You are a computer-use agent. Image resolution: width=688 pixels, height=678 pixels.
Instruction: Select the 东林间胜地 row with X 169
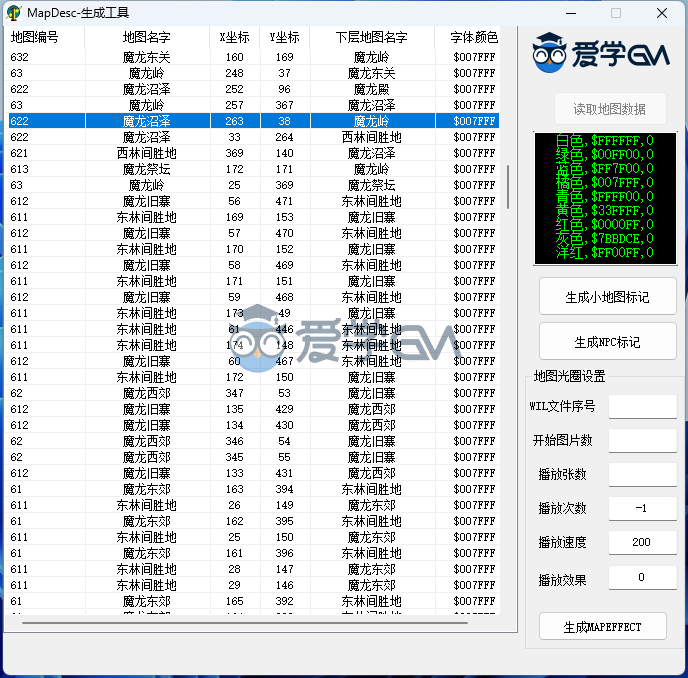click(254, 217)
